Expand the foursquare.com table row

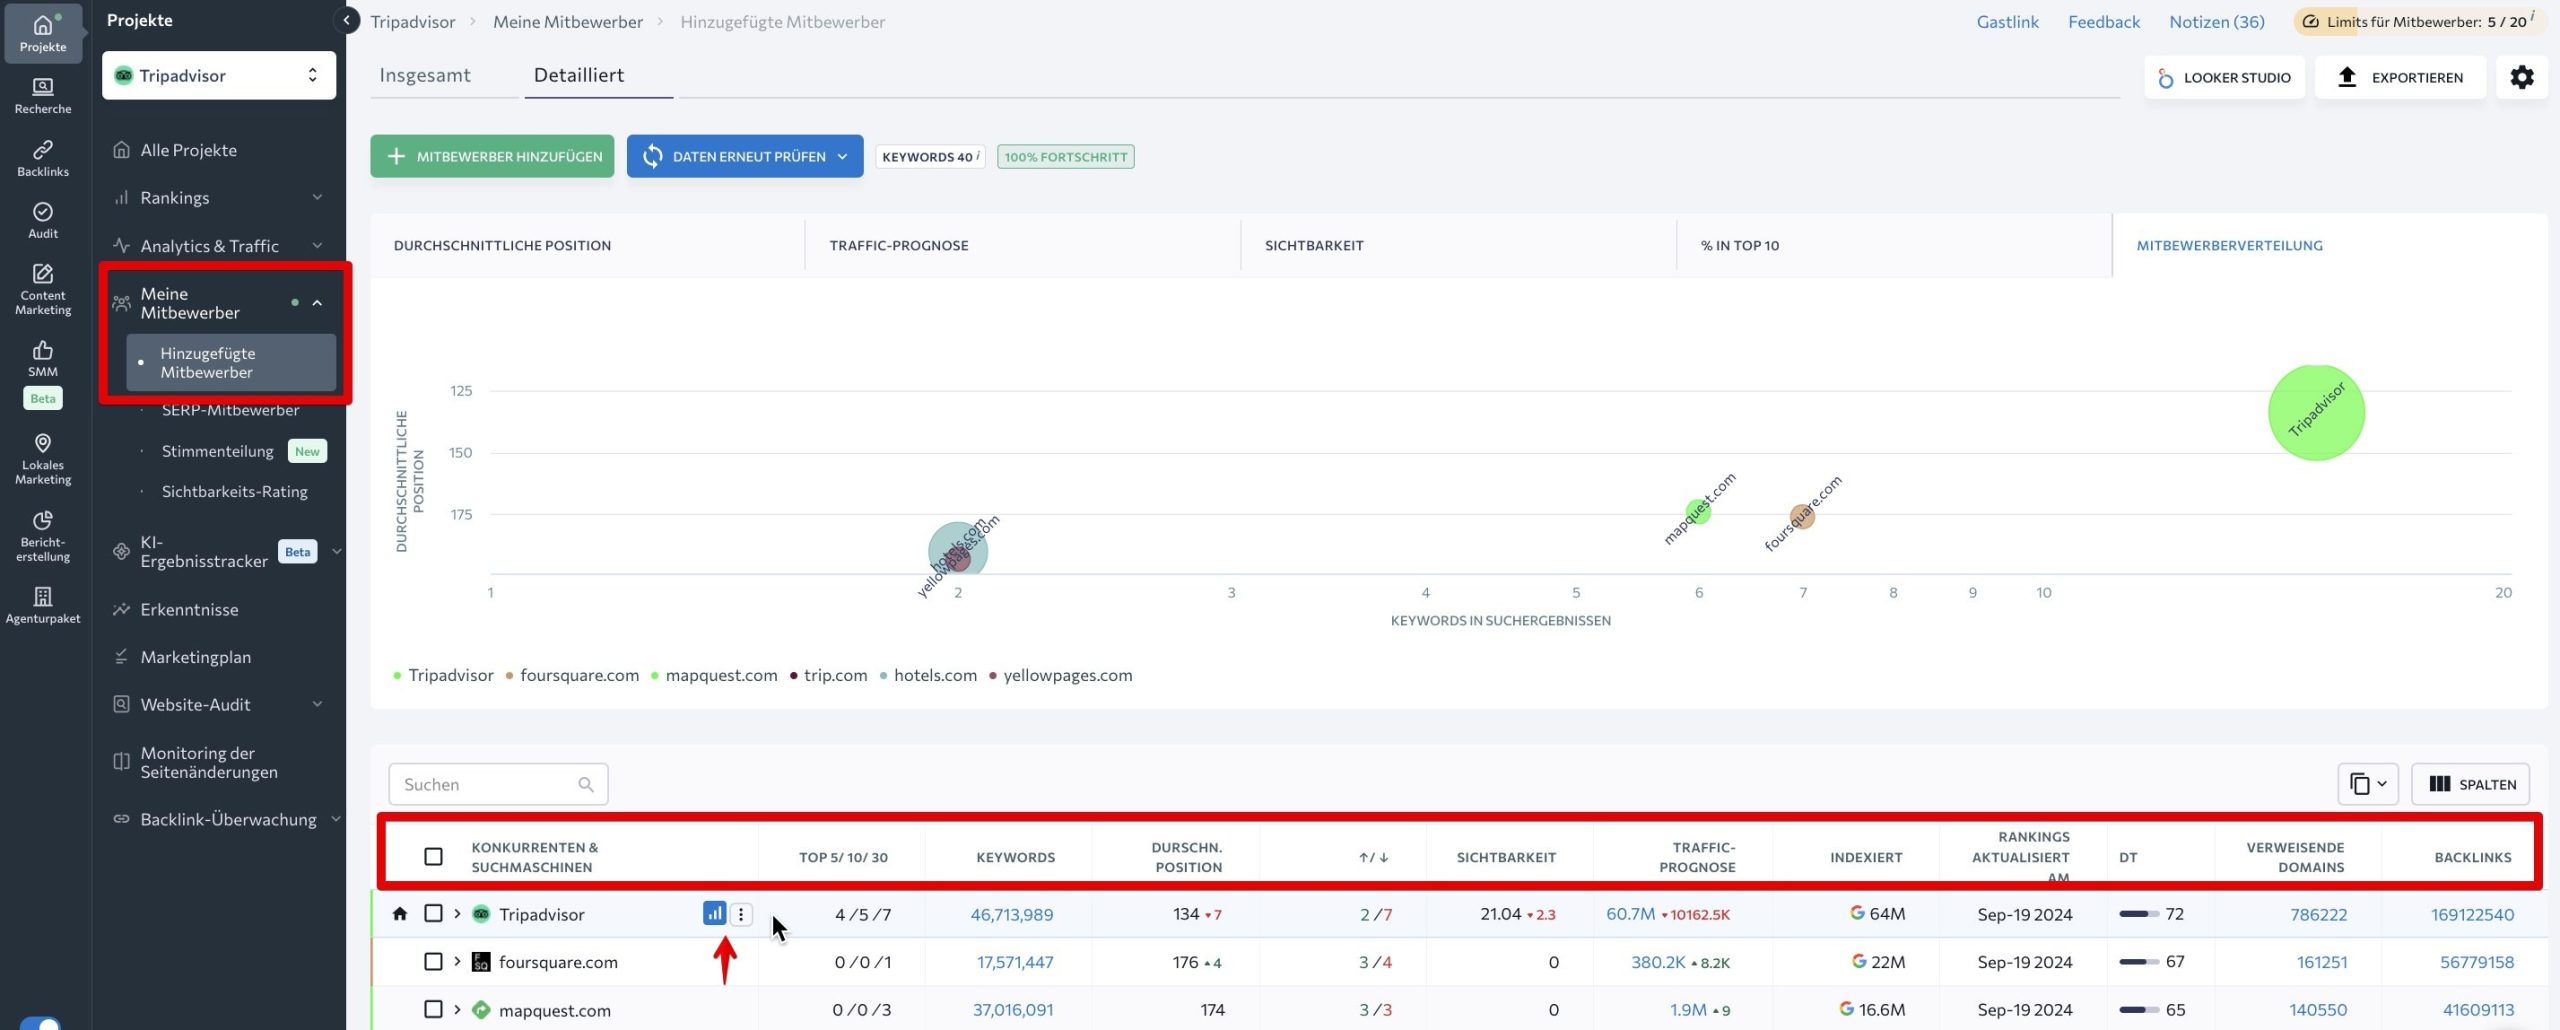(x=457, y=961)
